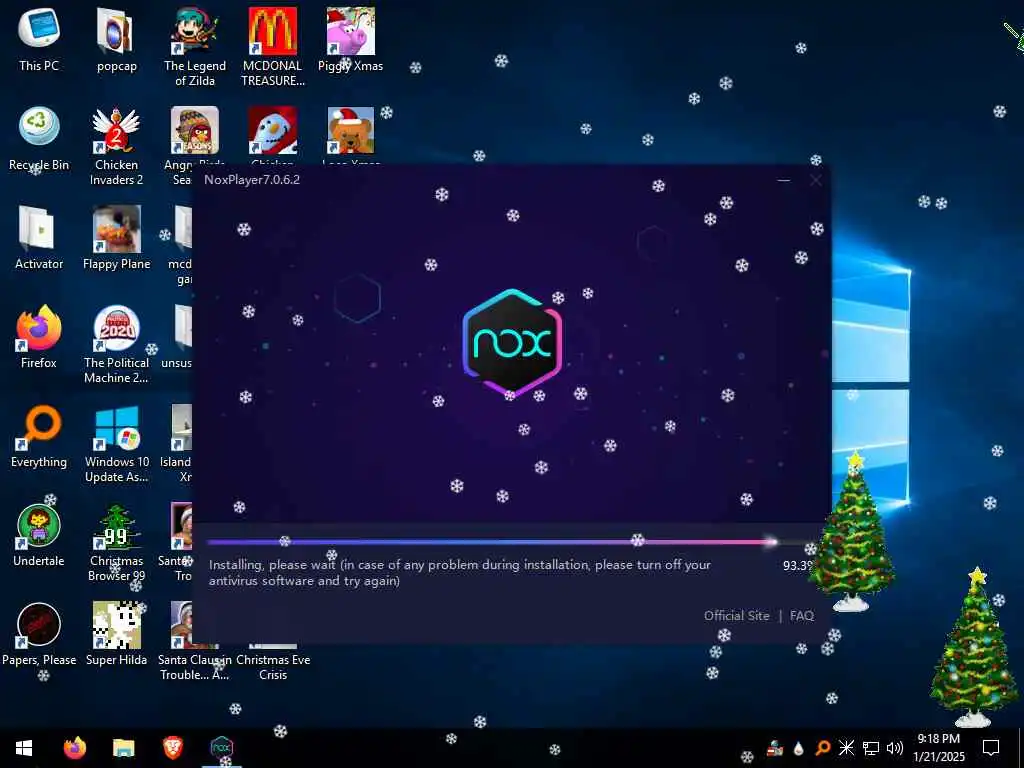Screen dimensions: 1024x768
Task: Open the Official Site link
Action: point(736,615)
